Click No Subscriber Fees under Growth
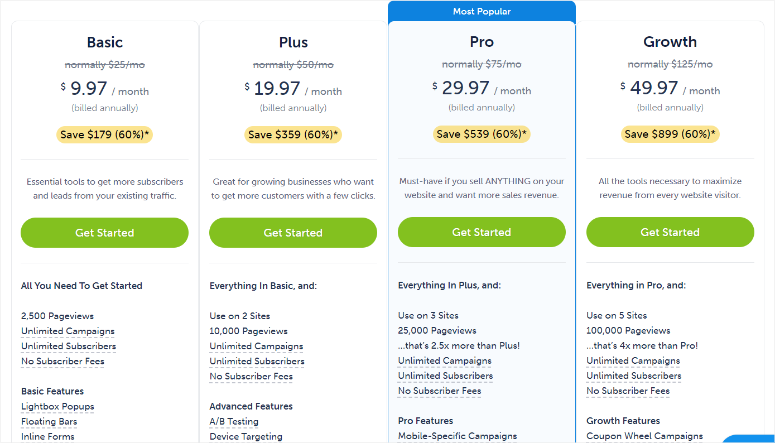This screenshot has width=775, height=443. tap(628, 391)
